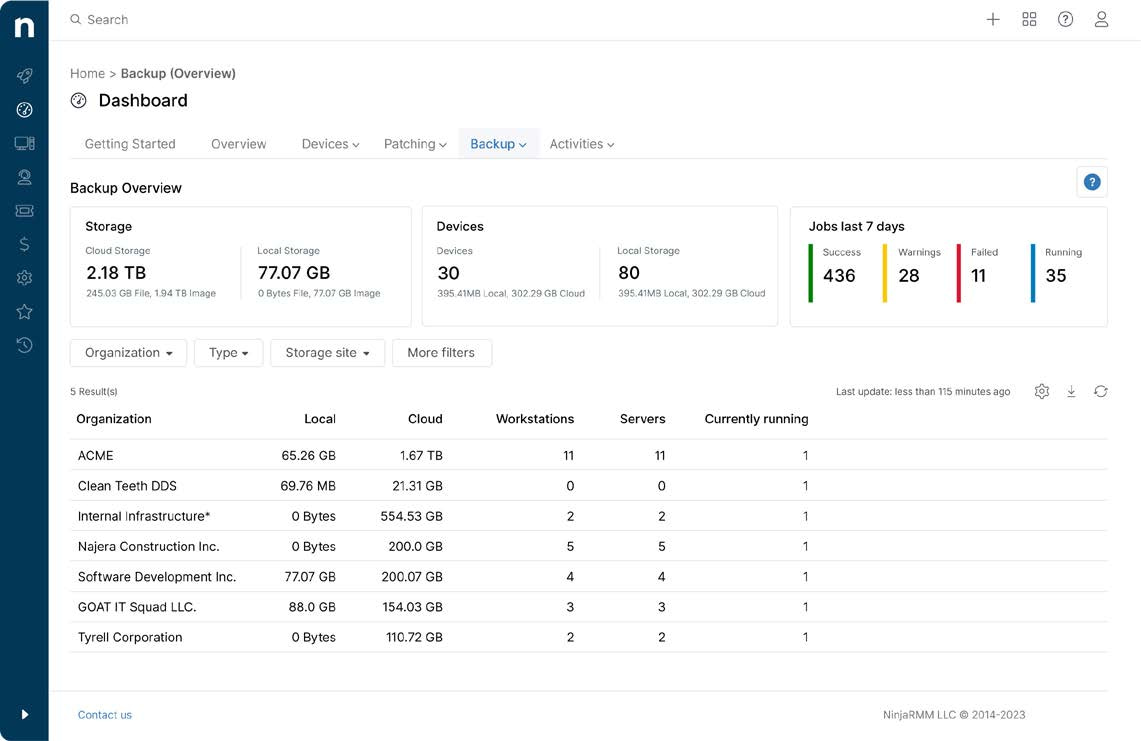Switch to the Overview tab

[238, 144]
